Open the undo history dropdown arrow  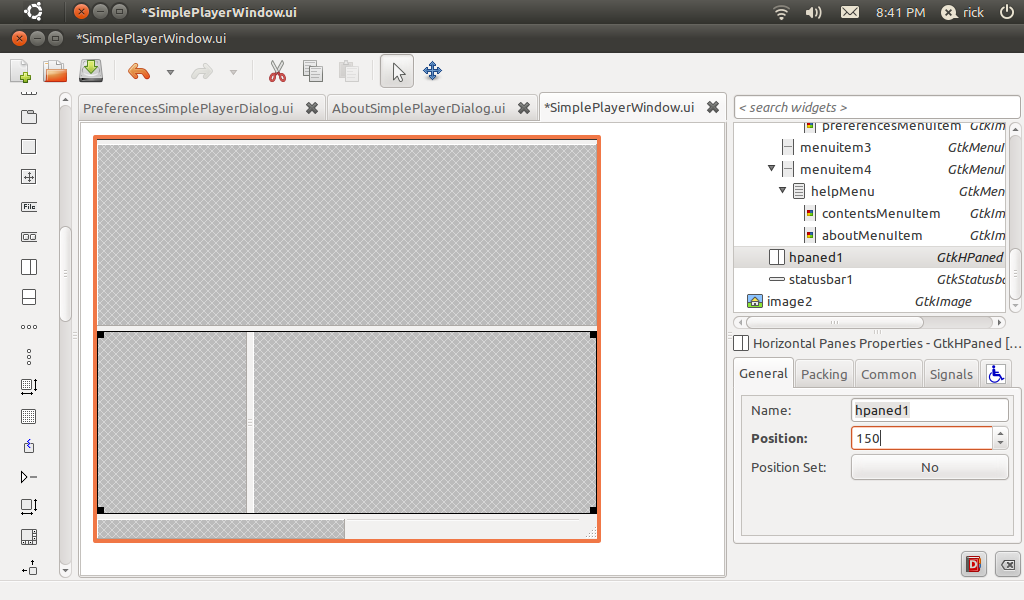click(x=170, y=72)
